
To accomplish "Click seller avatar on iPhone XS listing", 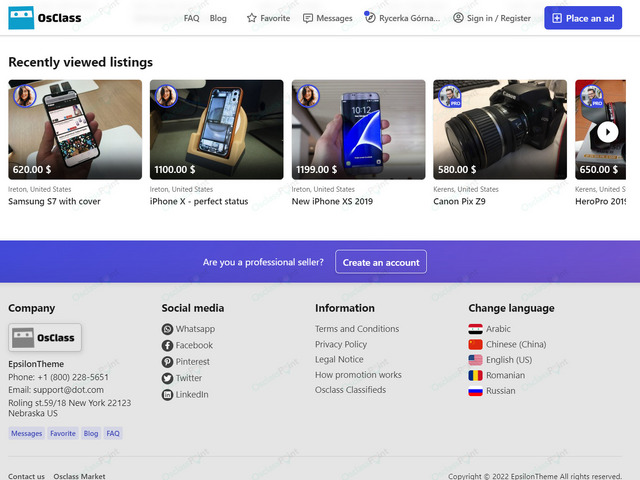I will [308, 96].
